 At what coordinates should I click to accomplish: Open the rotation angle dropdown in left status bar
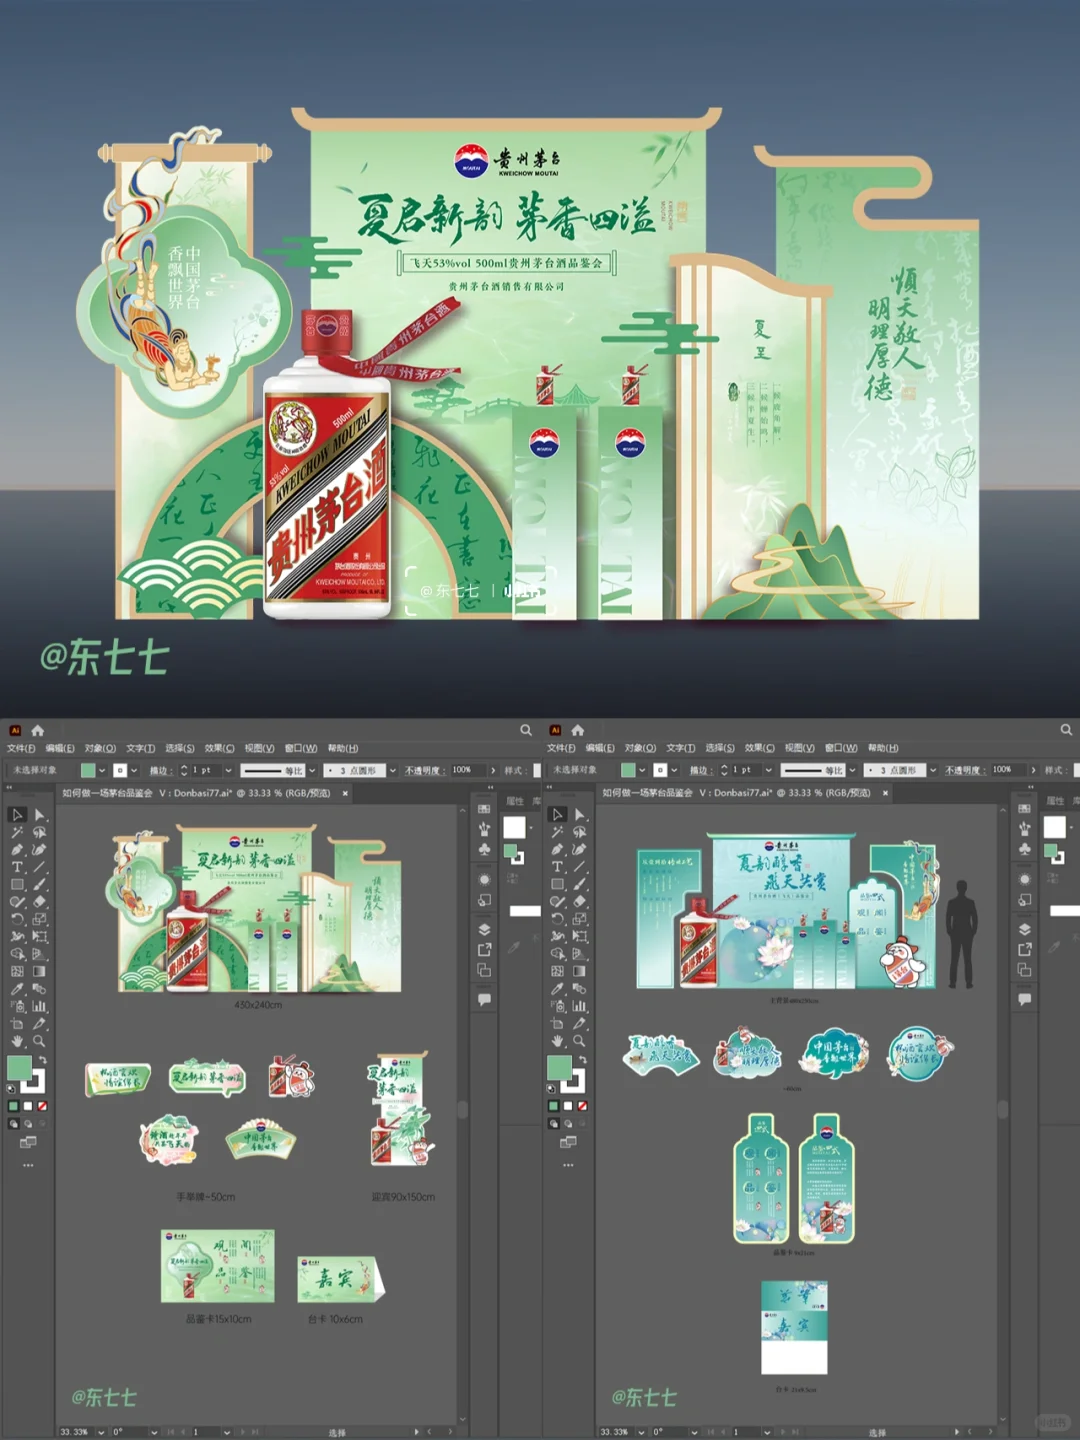[x=154, y=1432]
